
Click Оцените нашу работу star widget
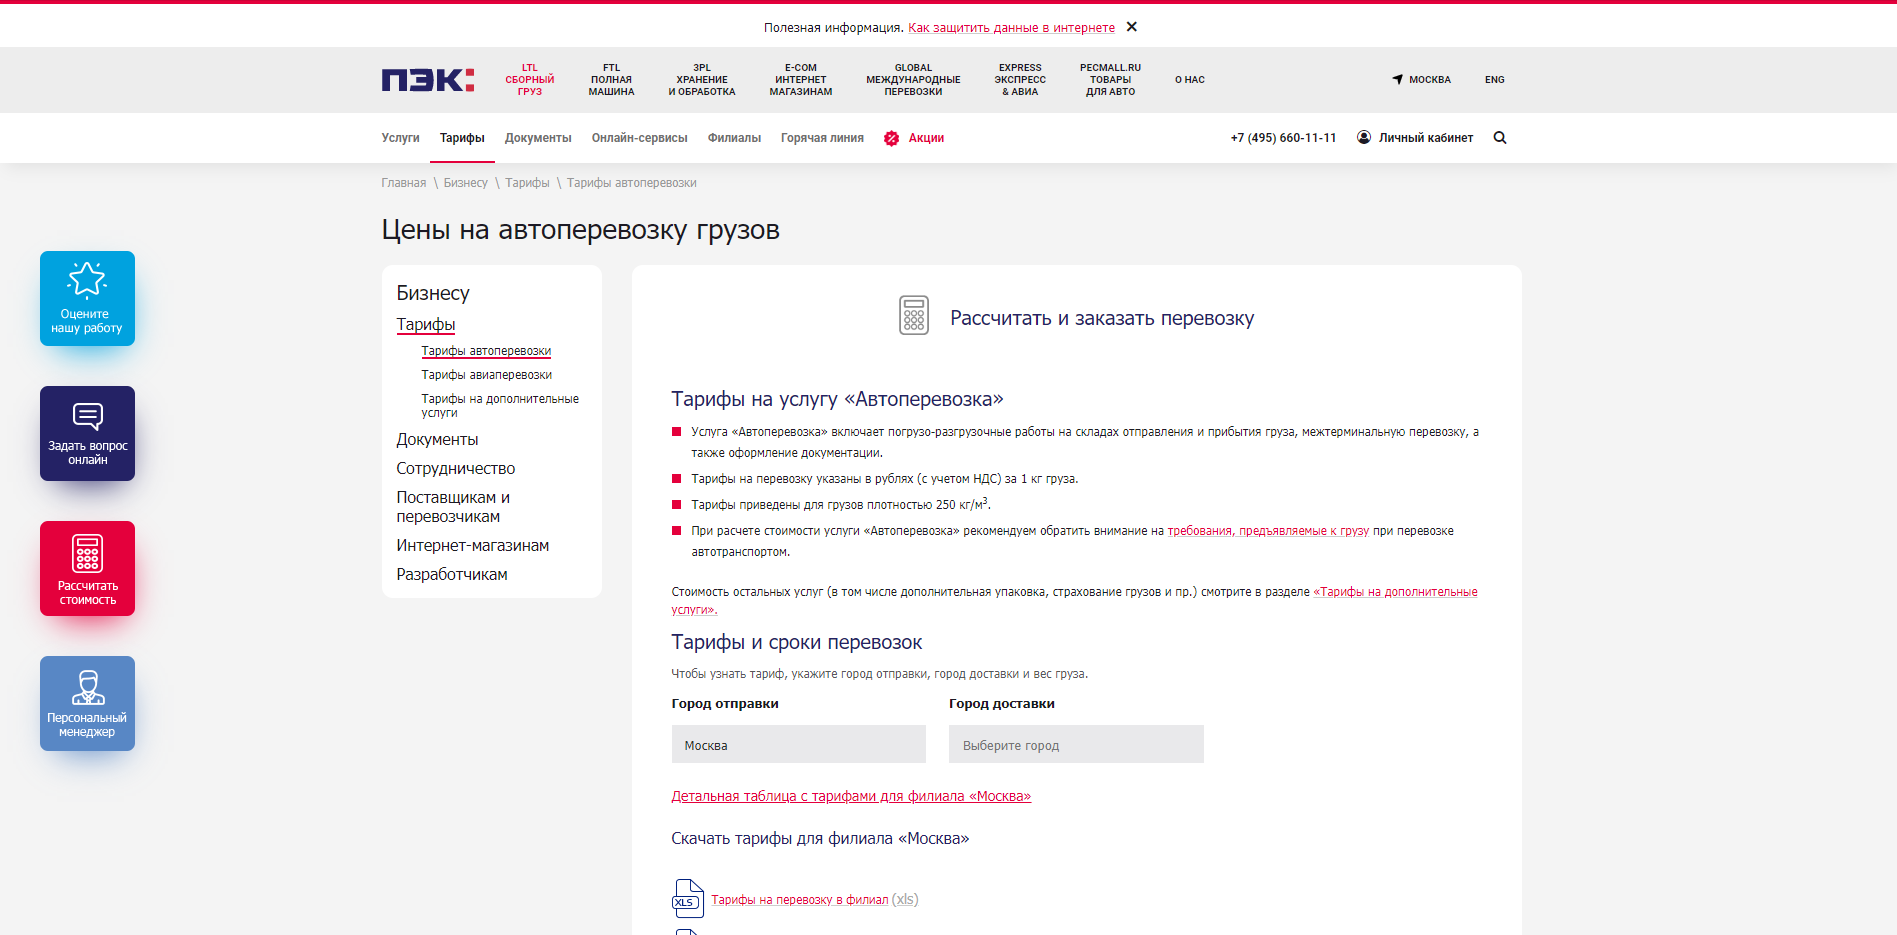tap(87, 298)
